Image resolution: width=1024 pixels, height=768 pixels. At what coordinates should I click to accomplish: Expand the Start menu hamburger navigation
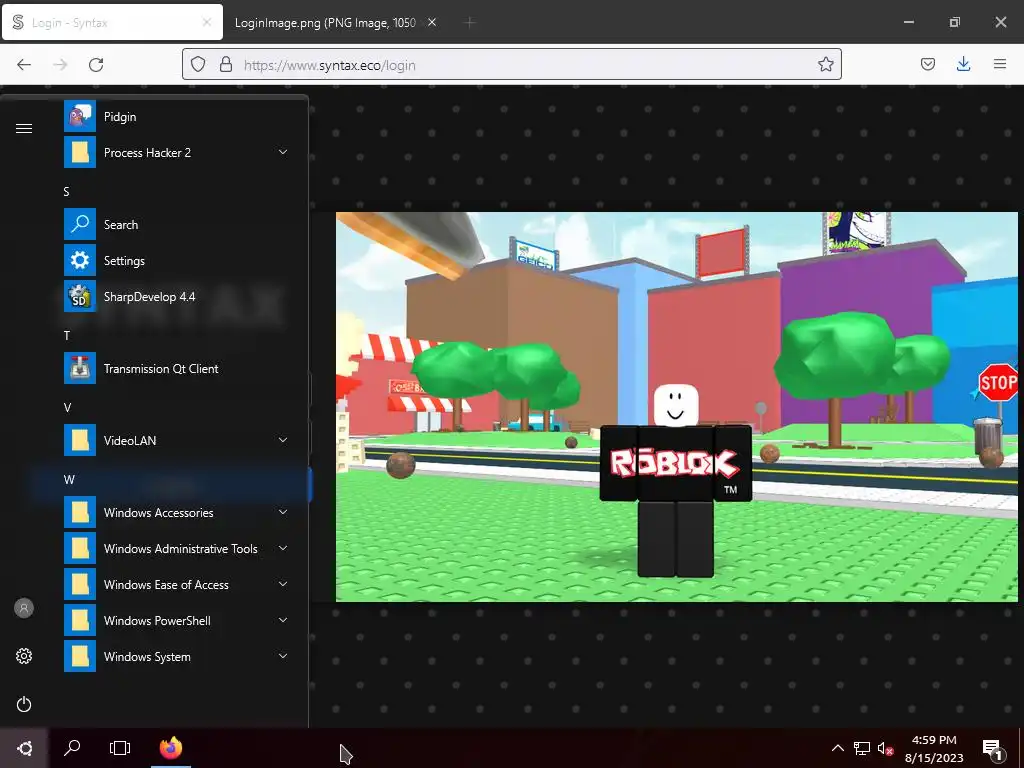click(24, 128)
